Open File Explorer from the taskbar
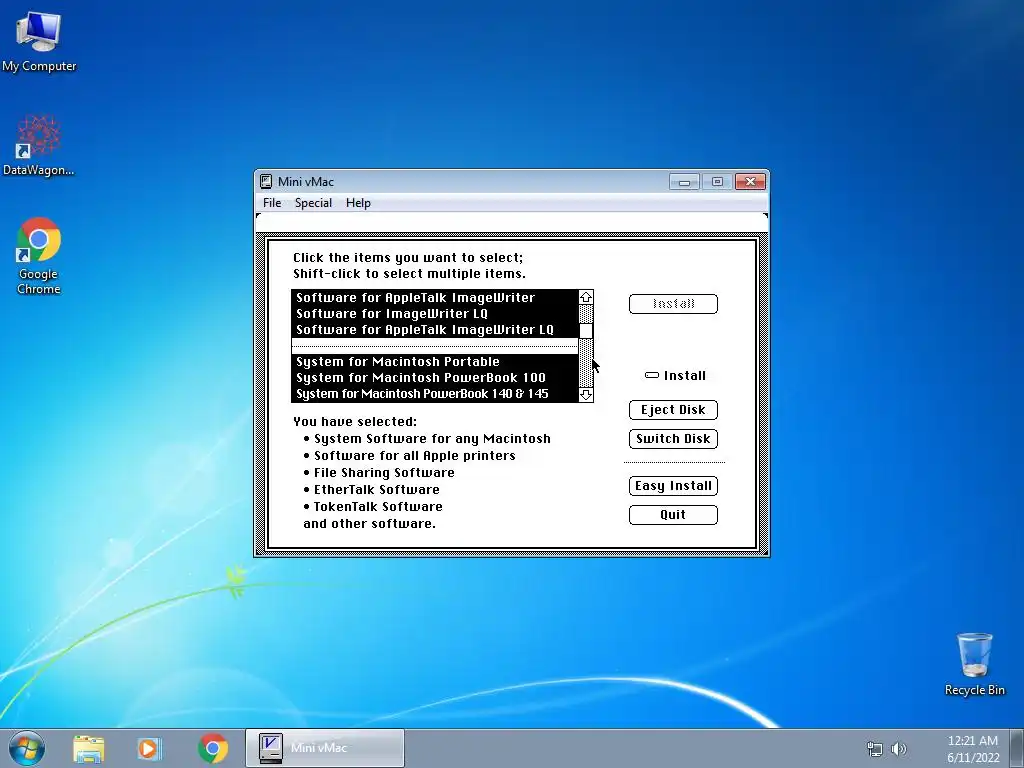This screenshot has width=1024, height=768. pos(89,748)
